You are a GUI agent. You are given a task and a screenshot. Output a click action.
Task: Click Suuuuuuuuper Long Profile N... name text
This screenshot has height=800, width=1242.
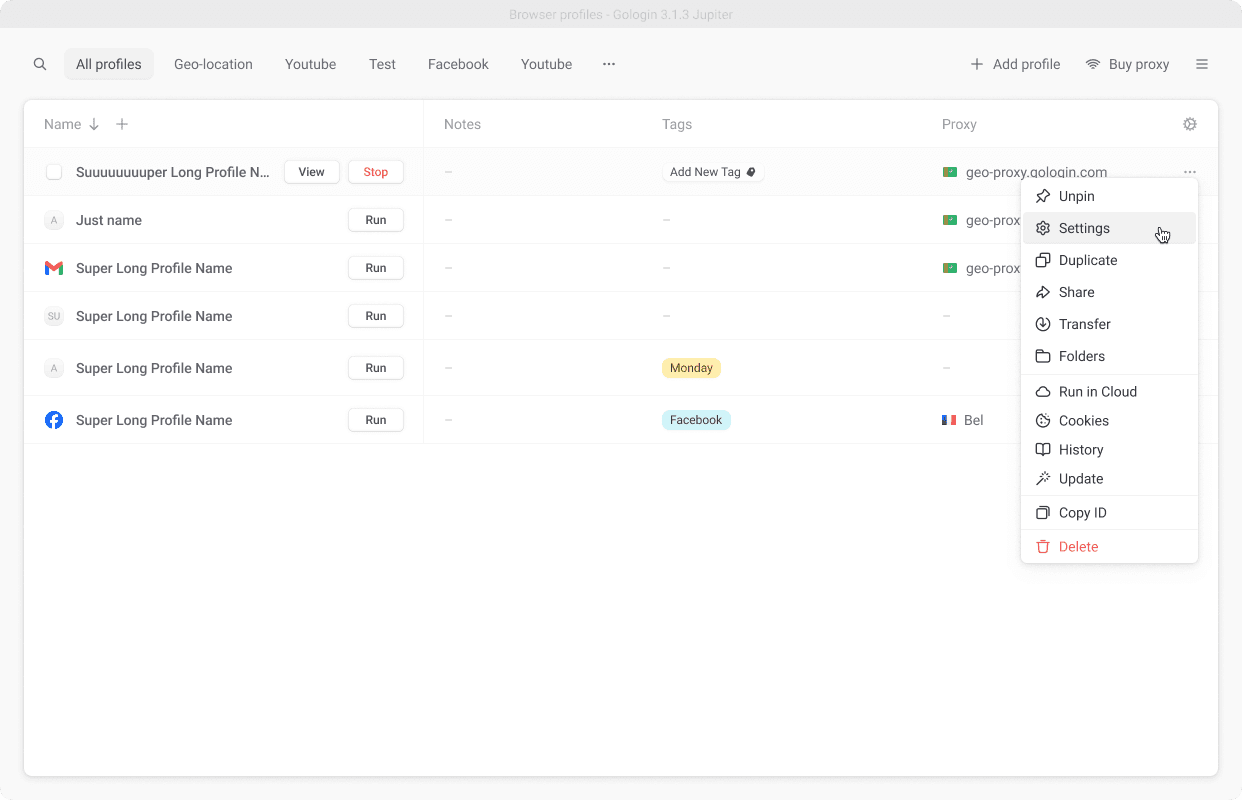(173, 172)
